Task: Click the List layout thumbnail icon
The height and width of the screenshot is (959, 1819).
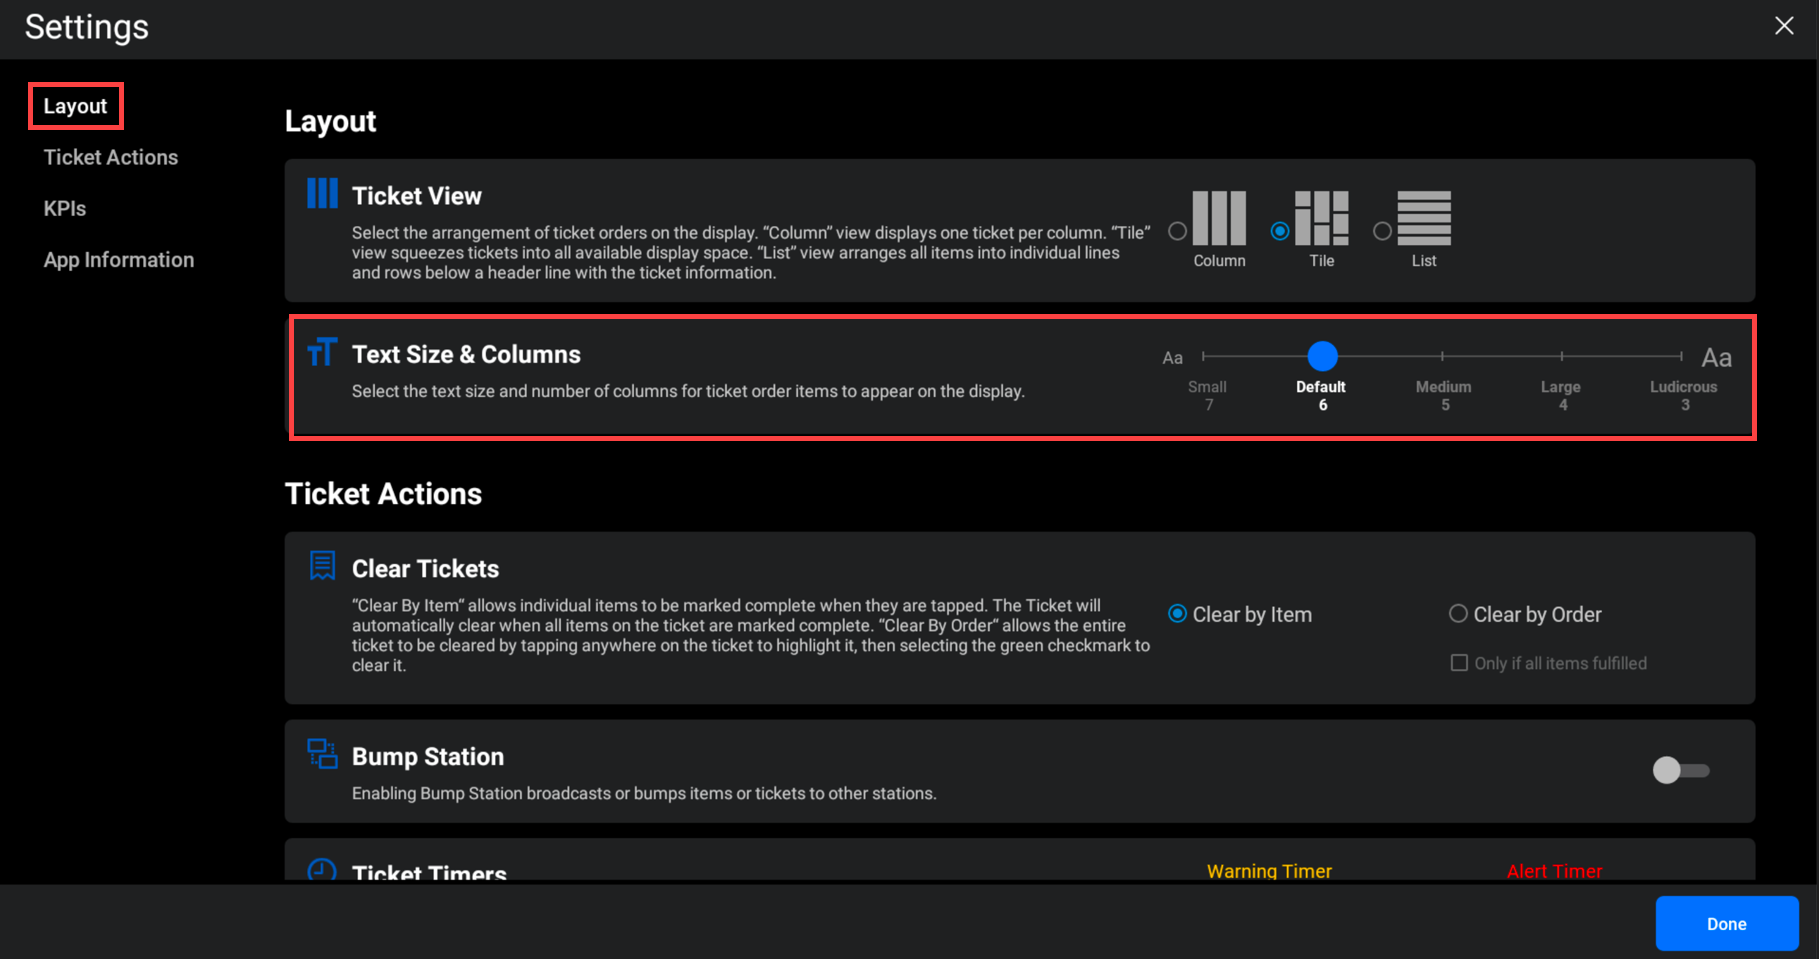Action: pyautogui.click(x=1424, y=218)
